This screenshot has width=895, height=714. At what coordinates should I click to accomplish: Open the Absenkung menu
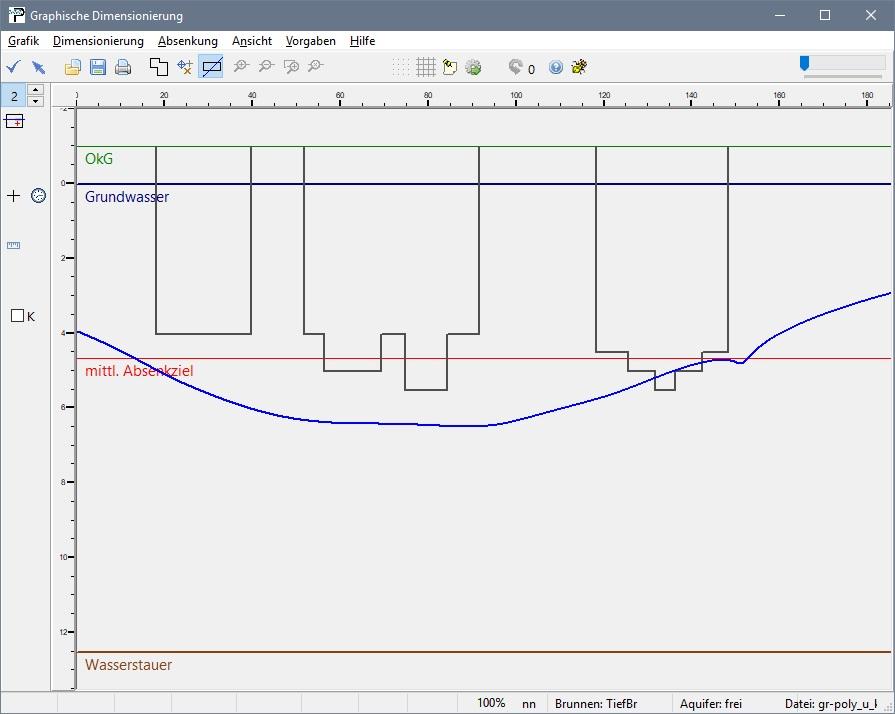[187, 41]
